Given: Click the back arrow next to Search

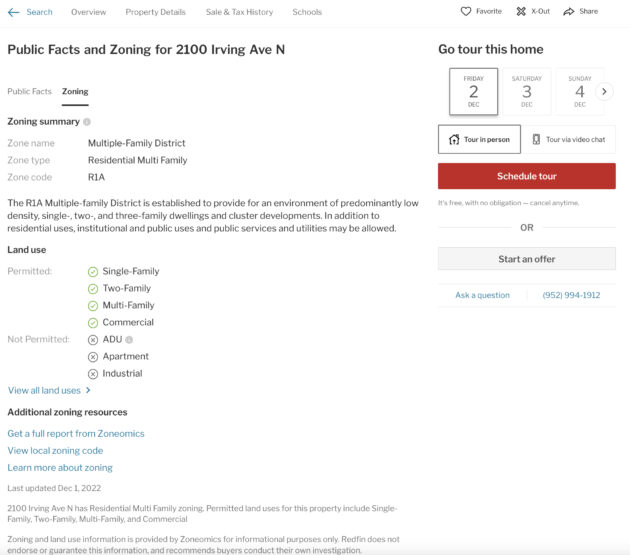Looking at the screenshot, I should pyautogui.click(x=13, y=12).
